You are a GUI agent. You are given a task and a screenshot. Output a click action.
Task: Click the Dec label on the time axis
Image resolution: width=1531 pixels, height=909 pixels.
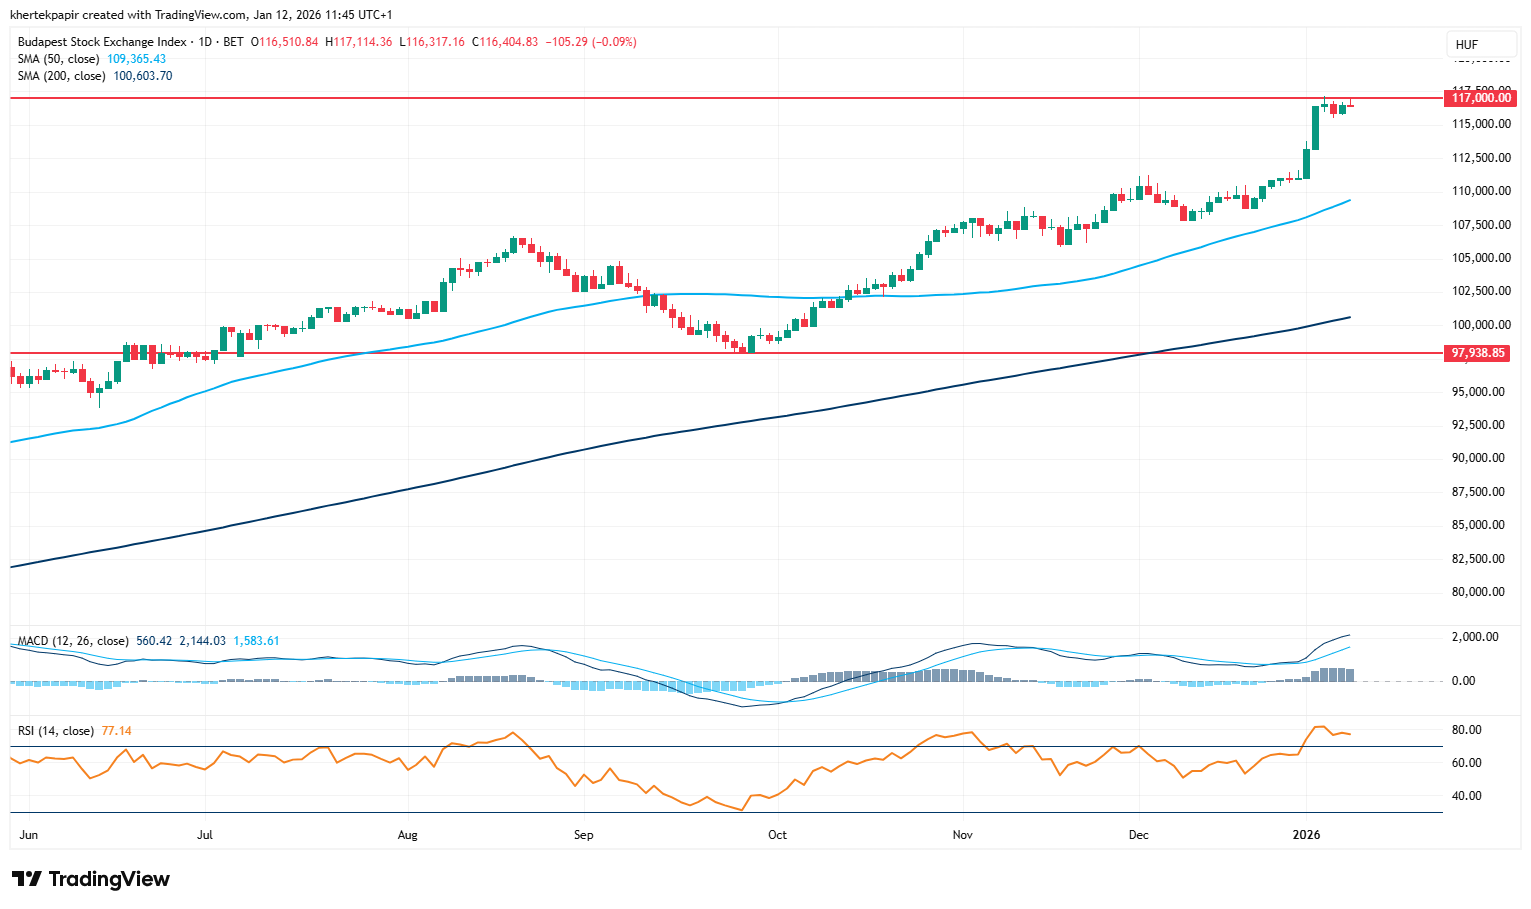coord(1137,835)
